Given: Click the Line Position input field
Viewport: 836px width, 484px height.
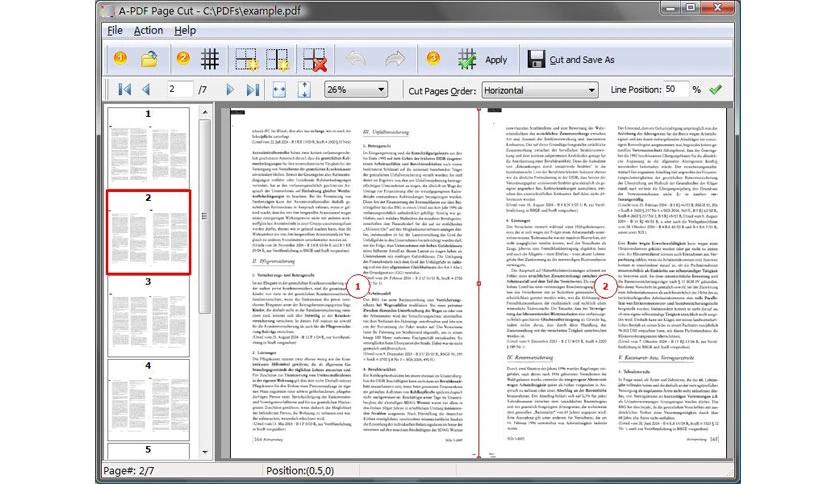Looking at the screenshot, I should [x=676, y=89].
